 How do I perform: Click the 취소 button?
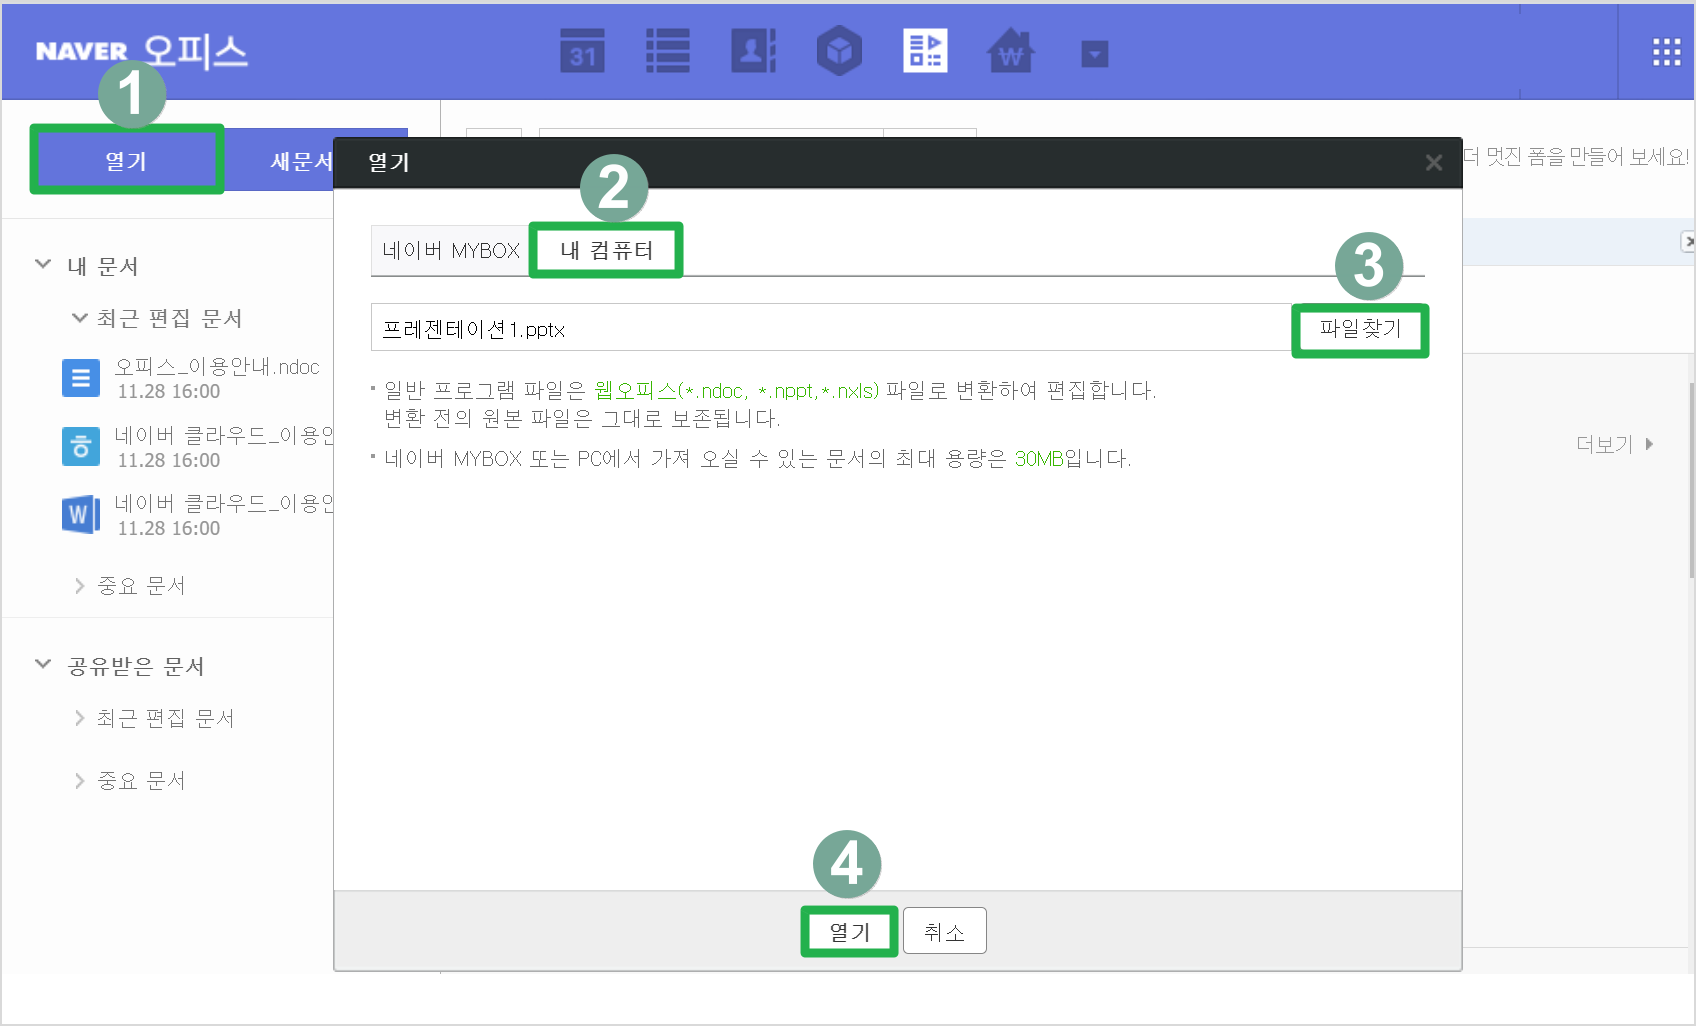(x=944, y=931)
